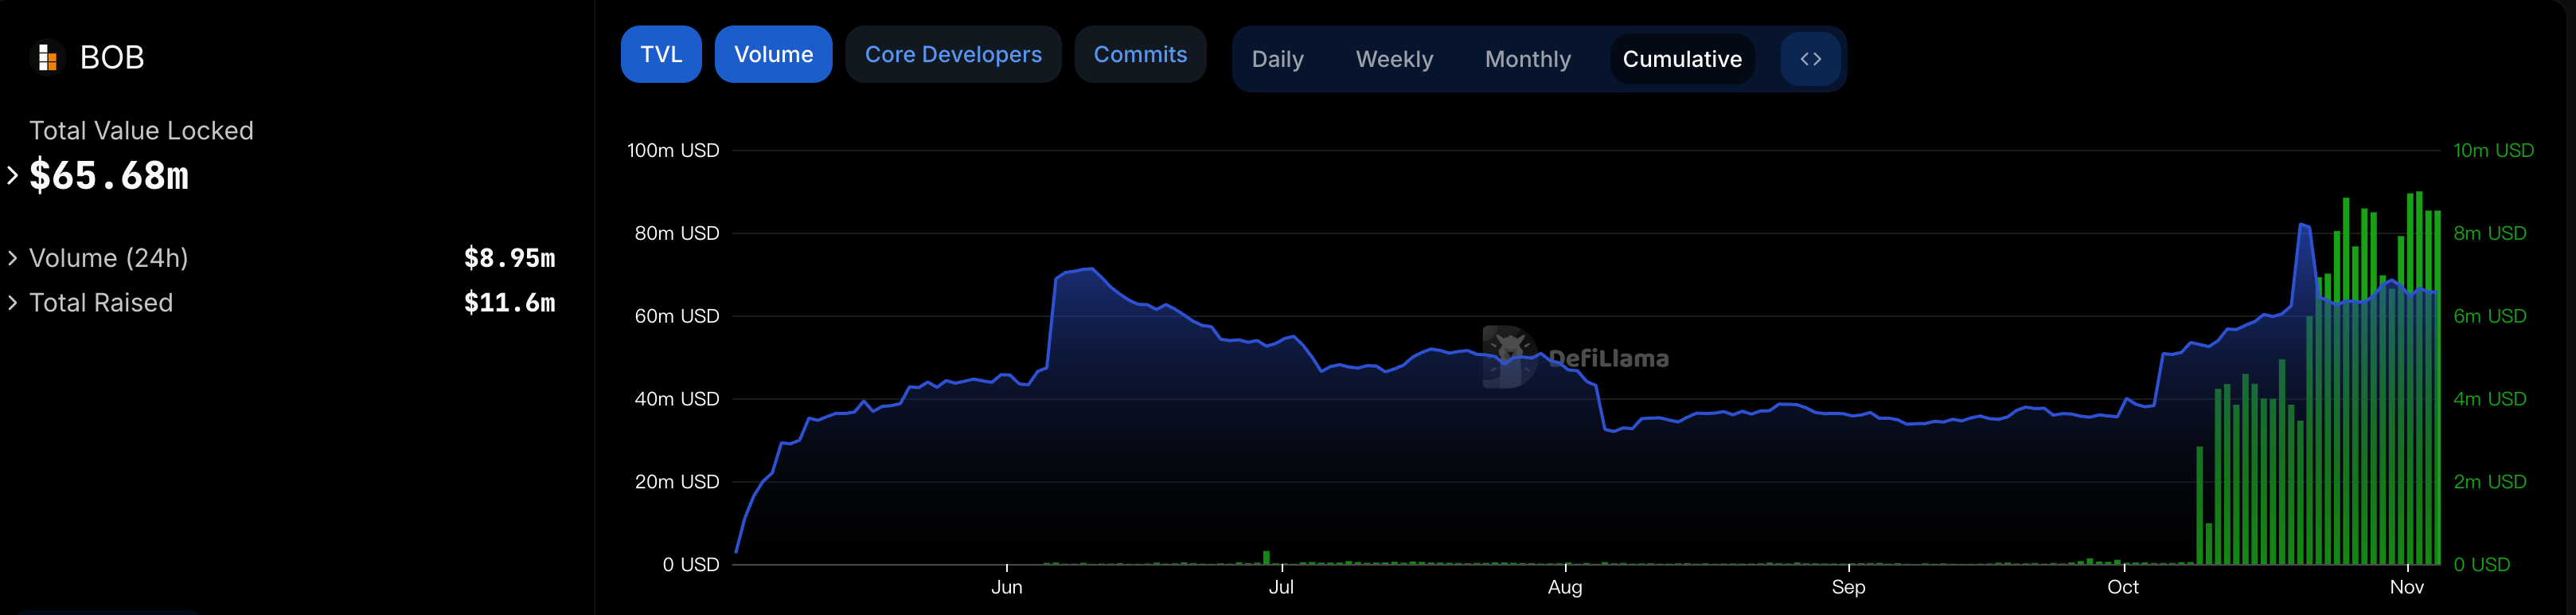Toggle the TVL chart series
Viewport: 2576px width, 615px height.
[661, 55]
